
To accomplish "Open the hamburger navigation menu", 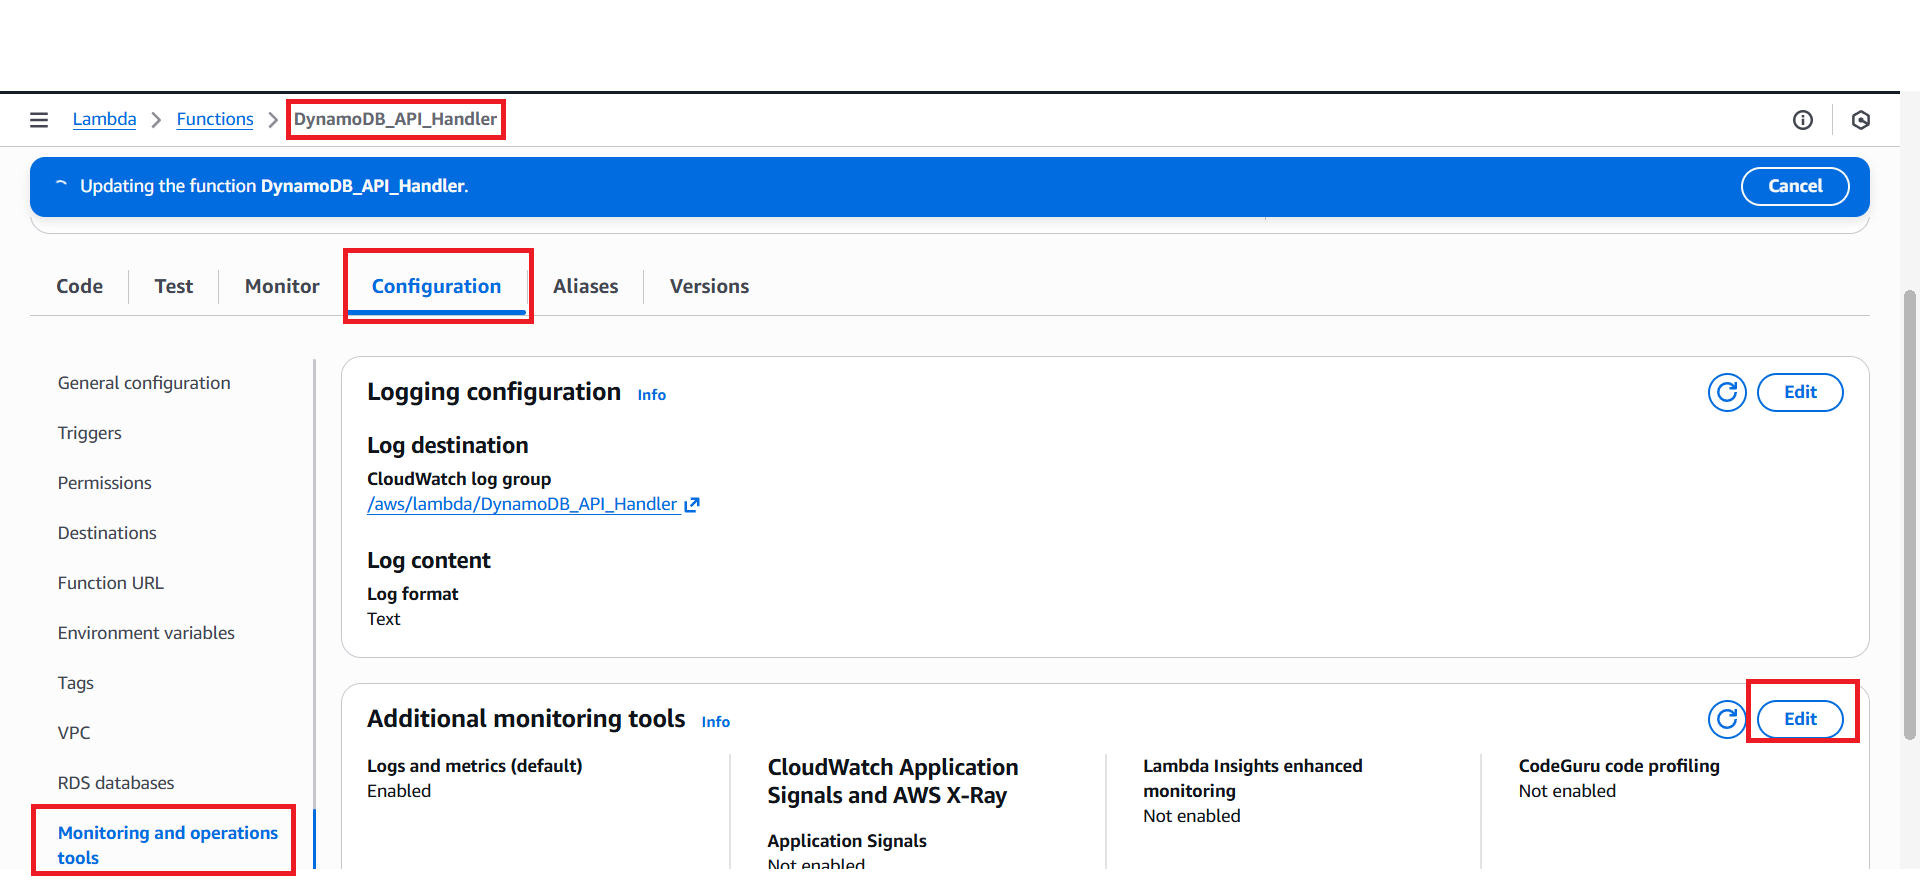I will click(39, 120).
